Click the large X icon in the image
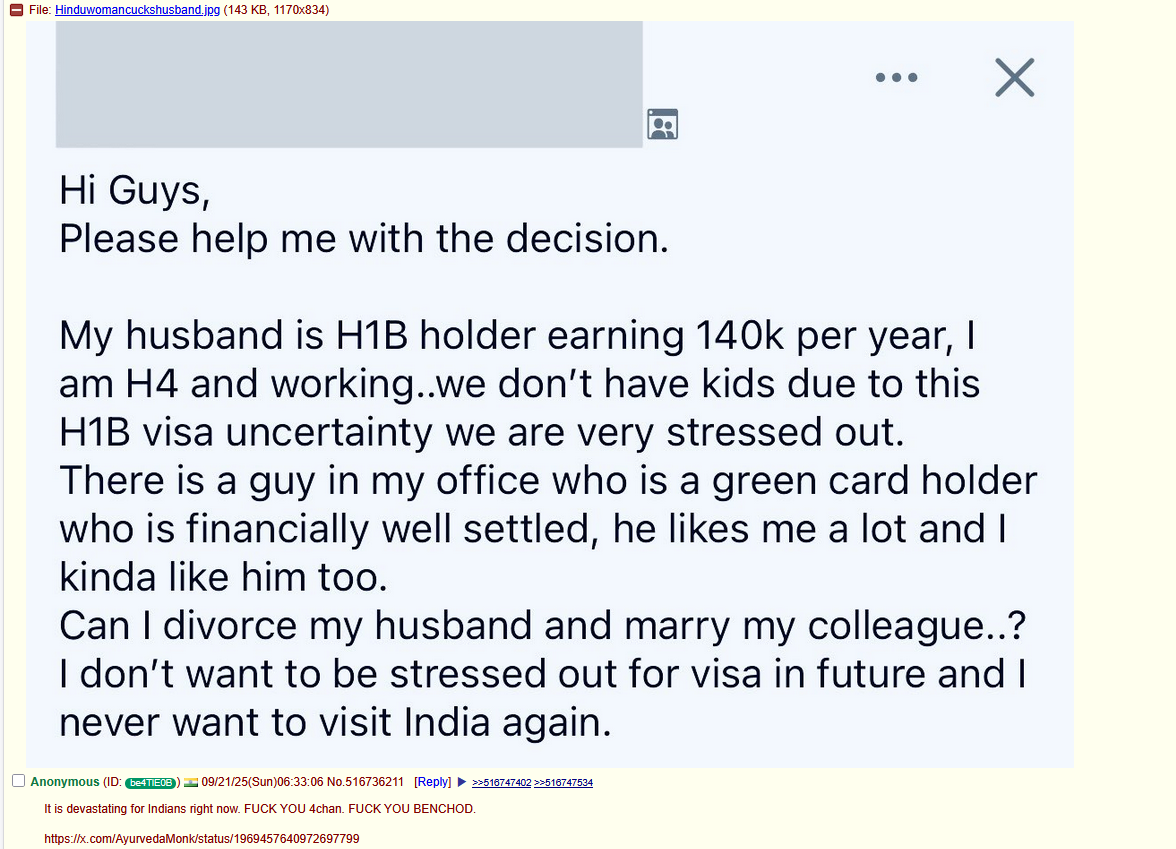Viewport: 1176px width, 849px height. point(1015,77)
